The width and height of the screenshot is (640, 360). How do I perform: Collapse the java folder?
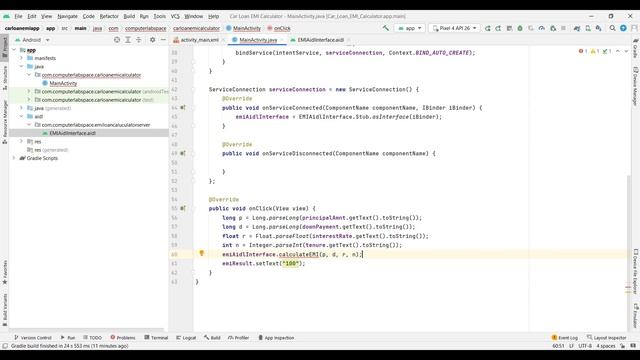pyautogui.click(x=21, y=66)
